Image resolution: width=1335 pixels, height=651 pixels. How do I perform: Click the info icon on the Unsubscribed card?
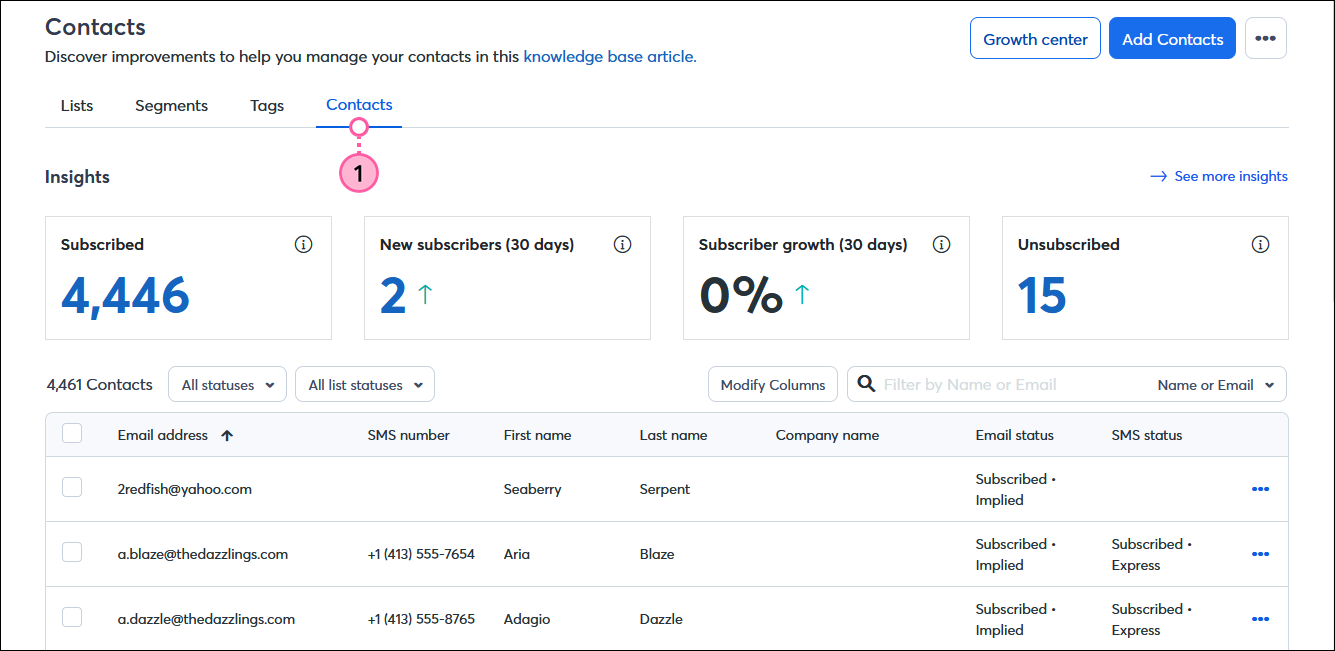point(1261,244)
